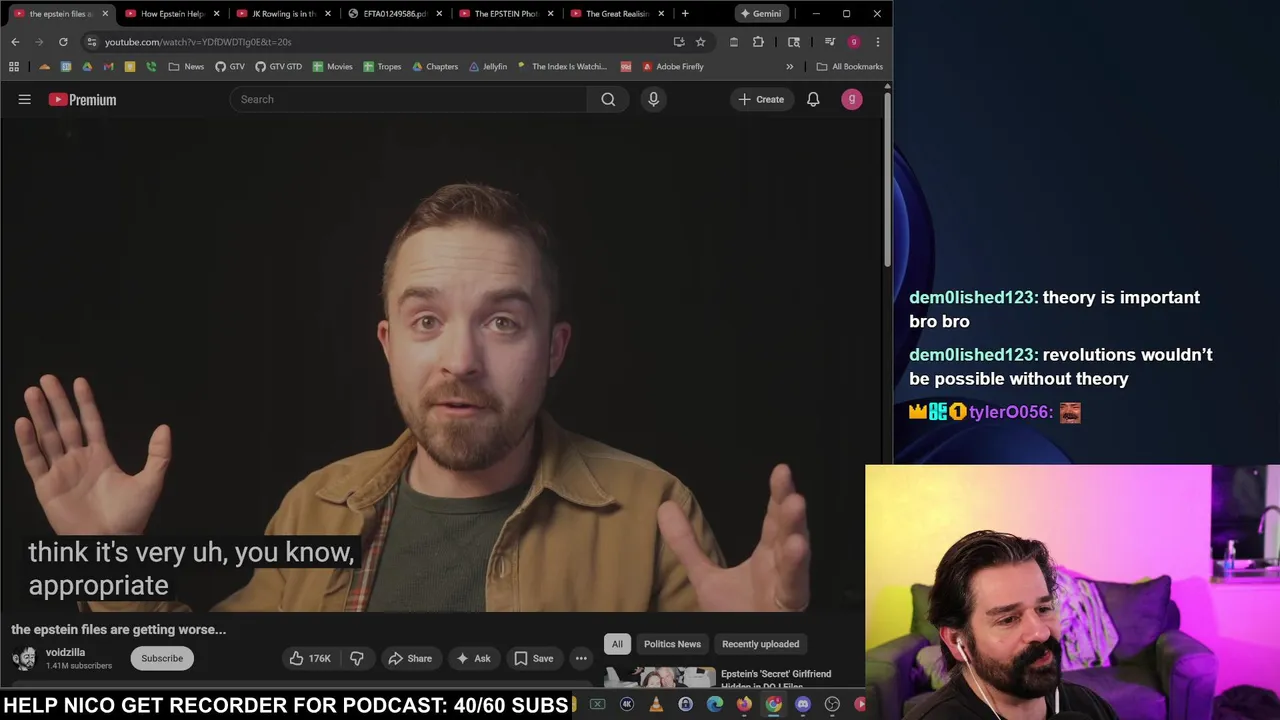
Task: Open Firefox from the taskbar
Action: point(744,704)
